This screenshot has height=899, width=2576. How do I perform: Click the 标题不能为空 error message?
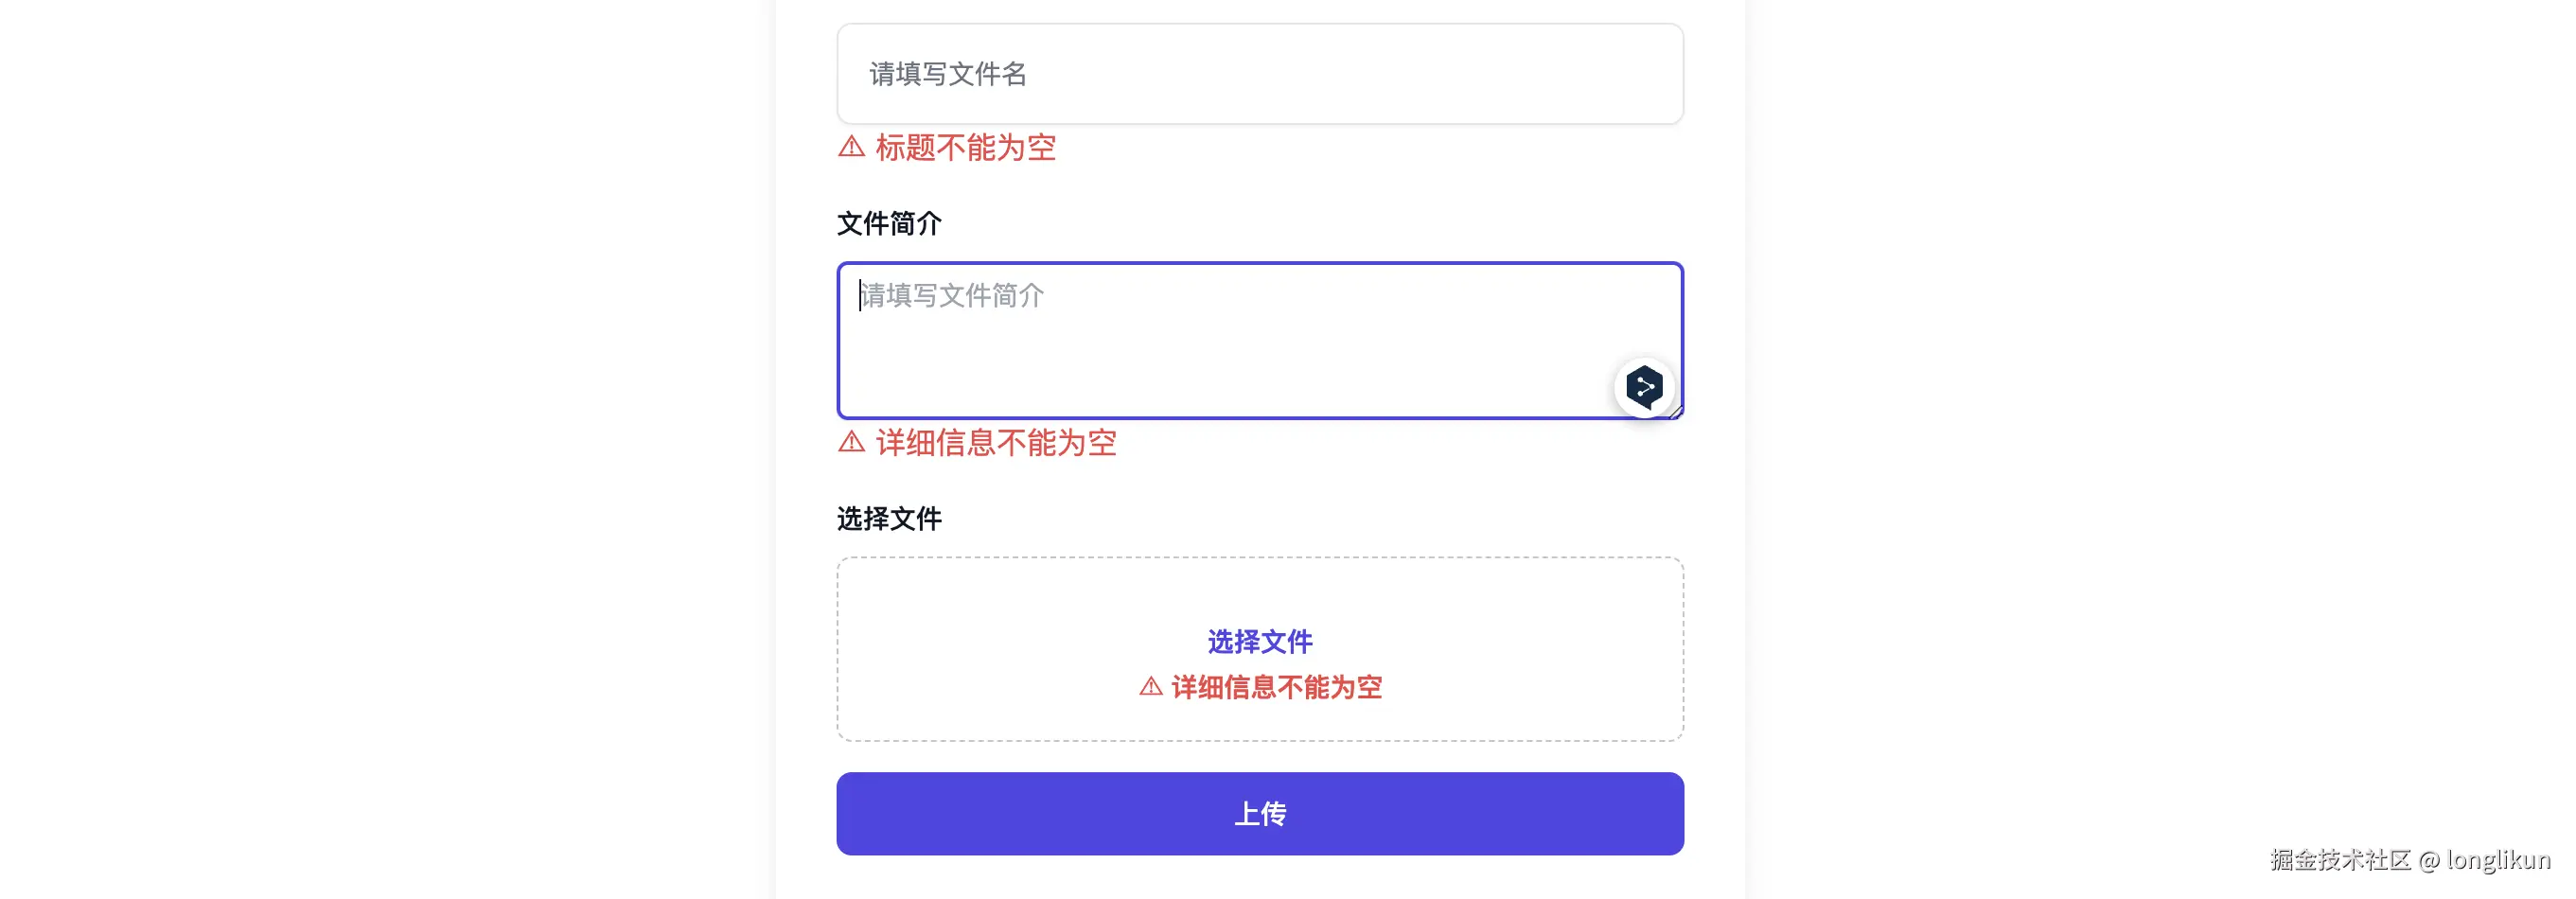point(965,148)
